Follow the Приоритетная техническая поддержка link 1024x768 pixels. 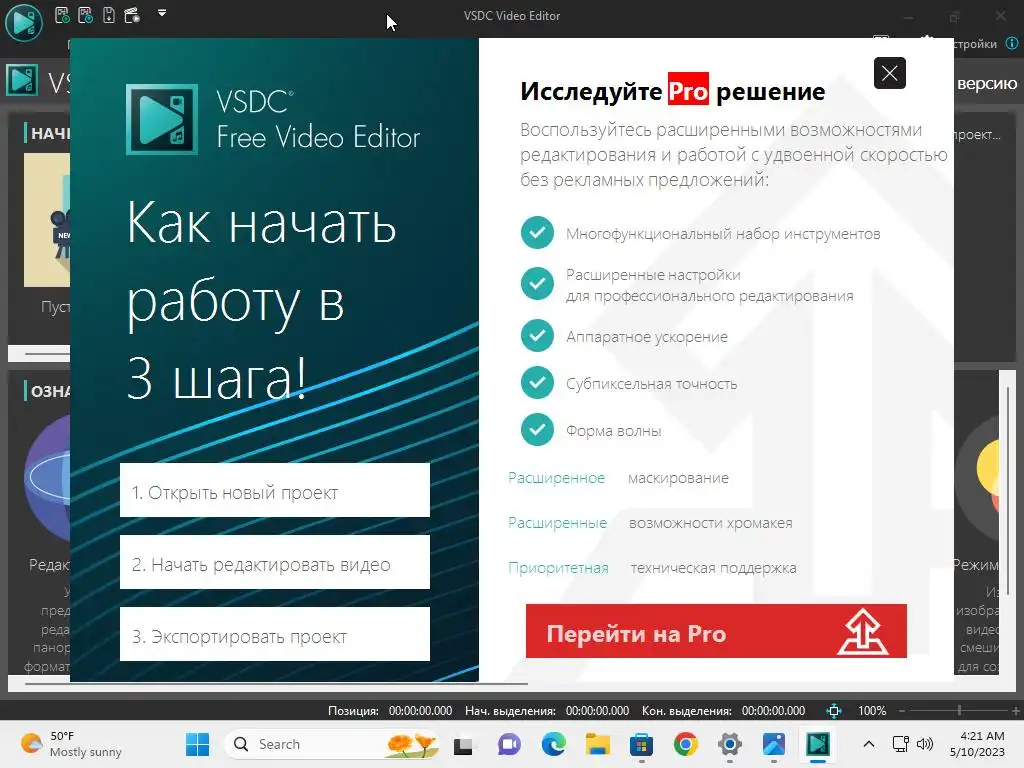coord(652,568)
